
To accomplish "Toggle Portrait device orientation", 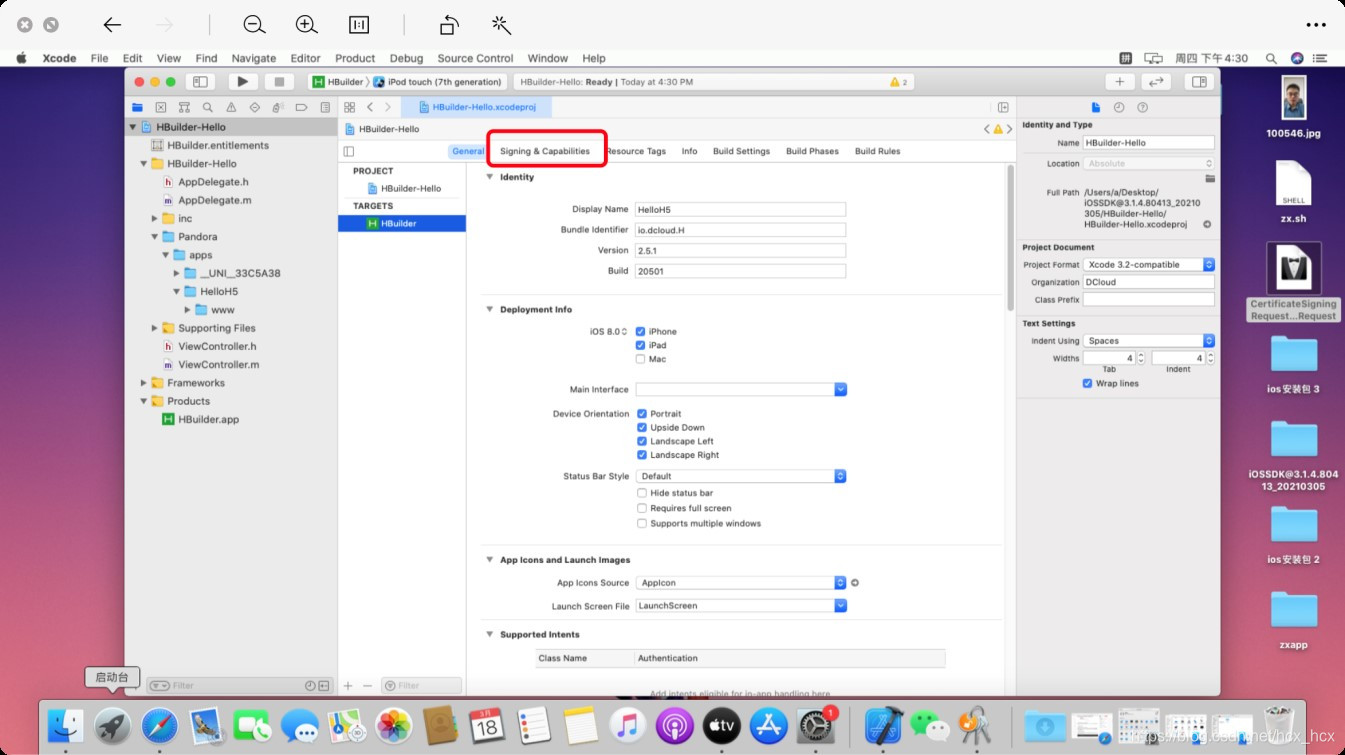I will click(x=641, y=413).
